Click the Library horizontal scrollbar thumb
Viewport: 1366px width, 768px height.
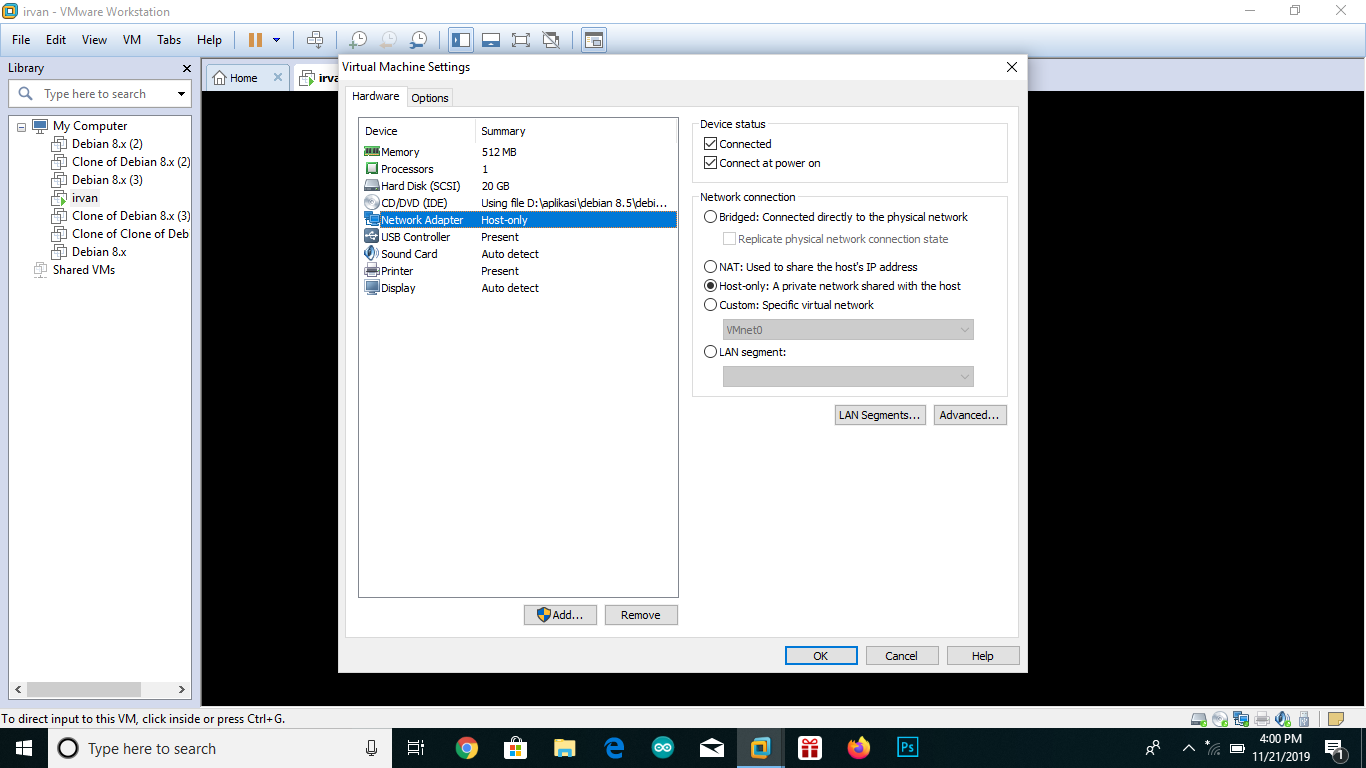(84, 690)
